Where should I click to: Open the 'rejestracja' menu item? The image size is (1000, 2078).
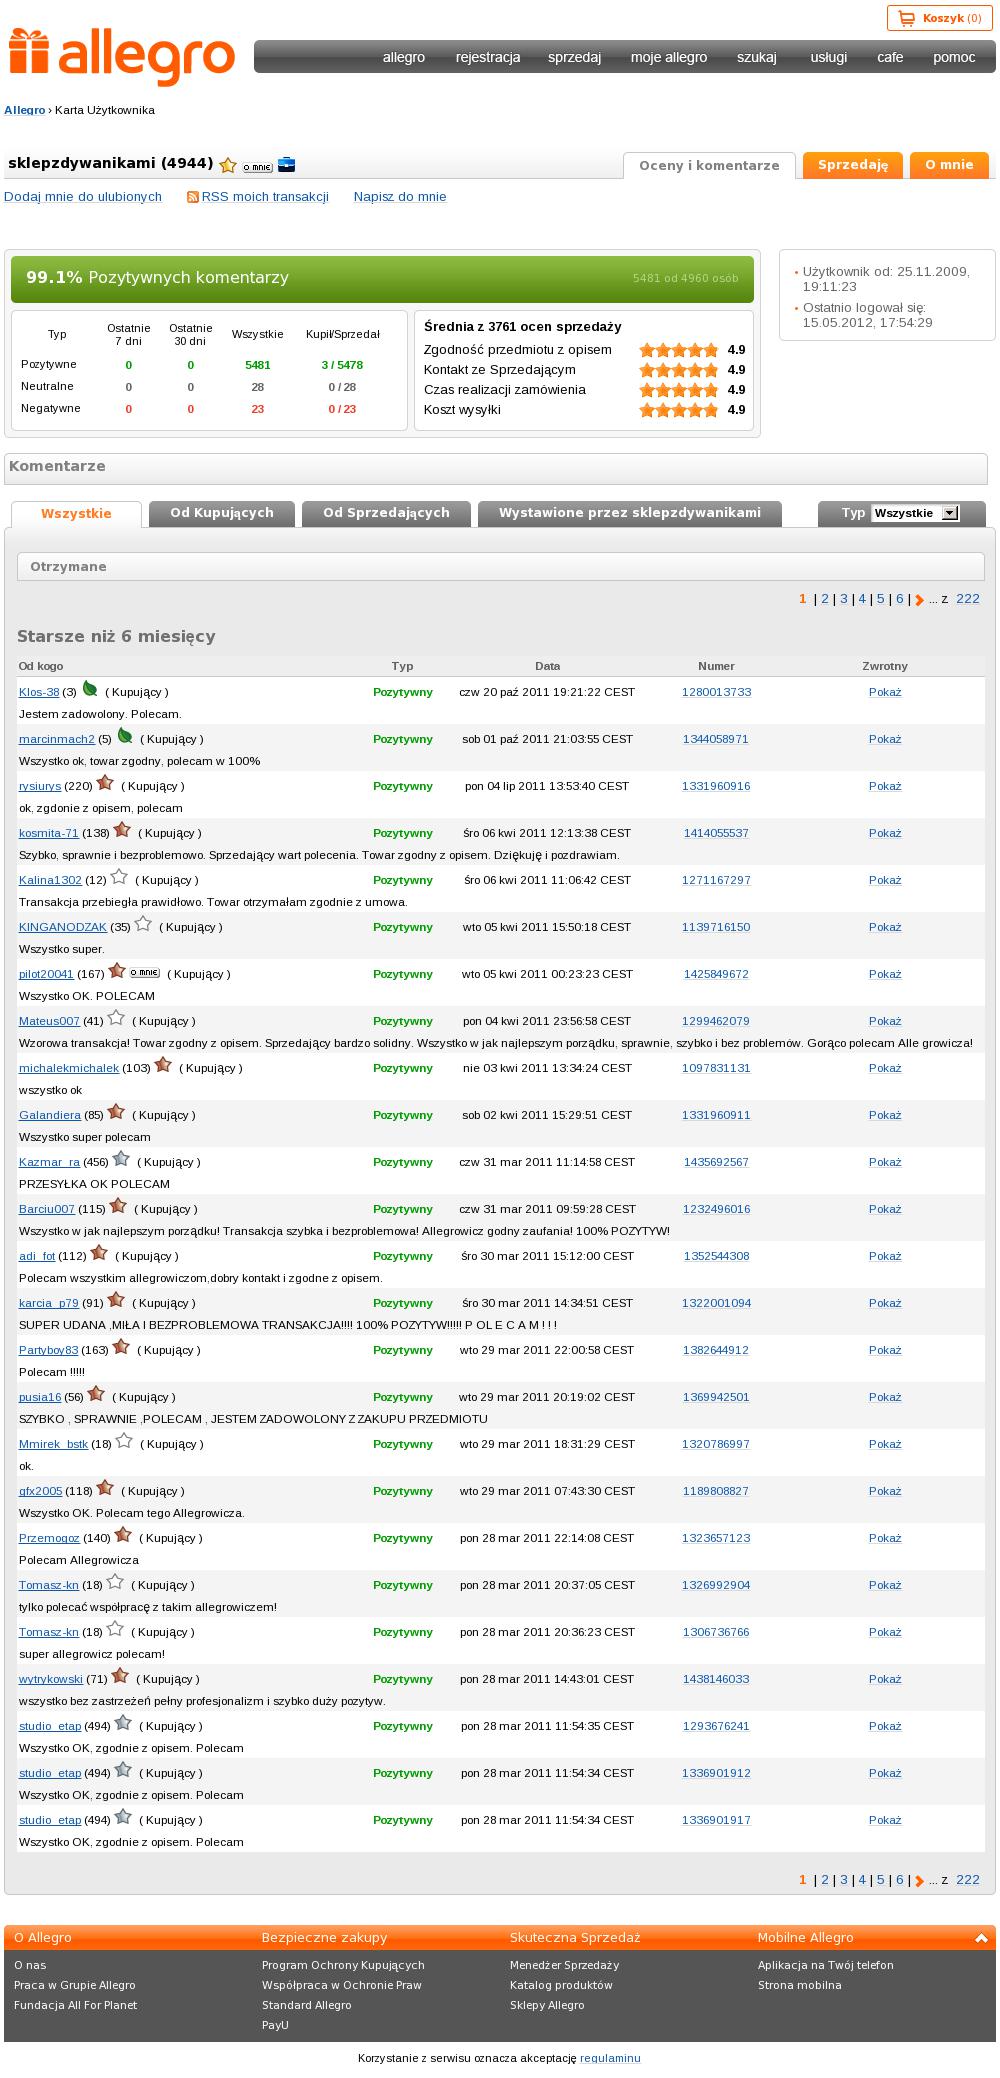pyautogui.click(x=488, y=57)
